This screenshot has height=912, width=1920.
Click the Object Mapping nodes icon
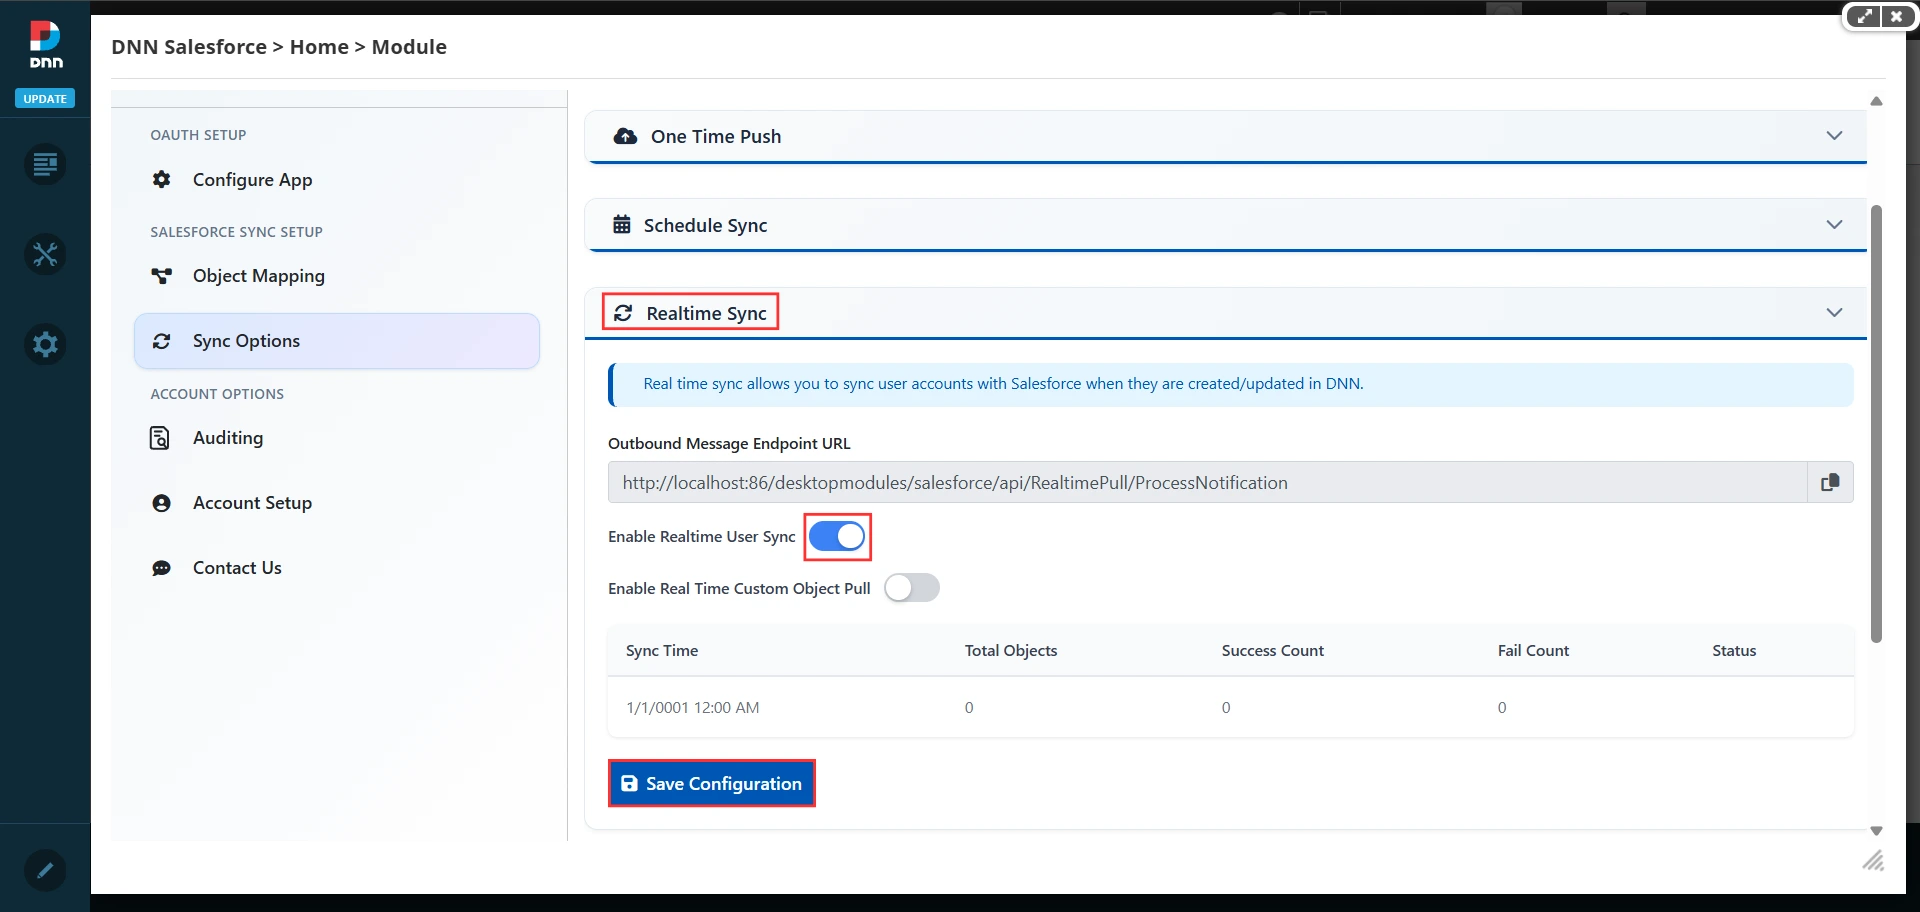(x=161, y=276)
